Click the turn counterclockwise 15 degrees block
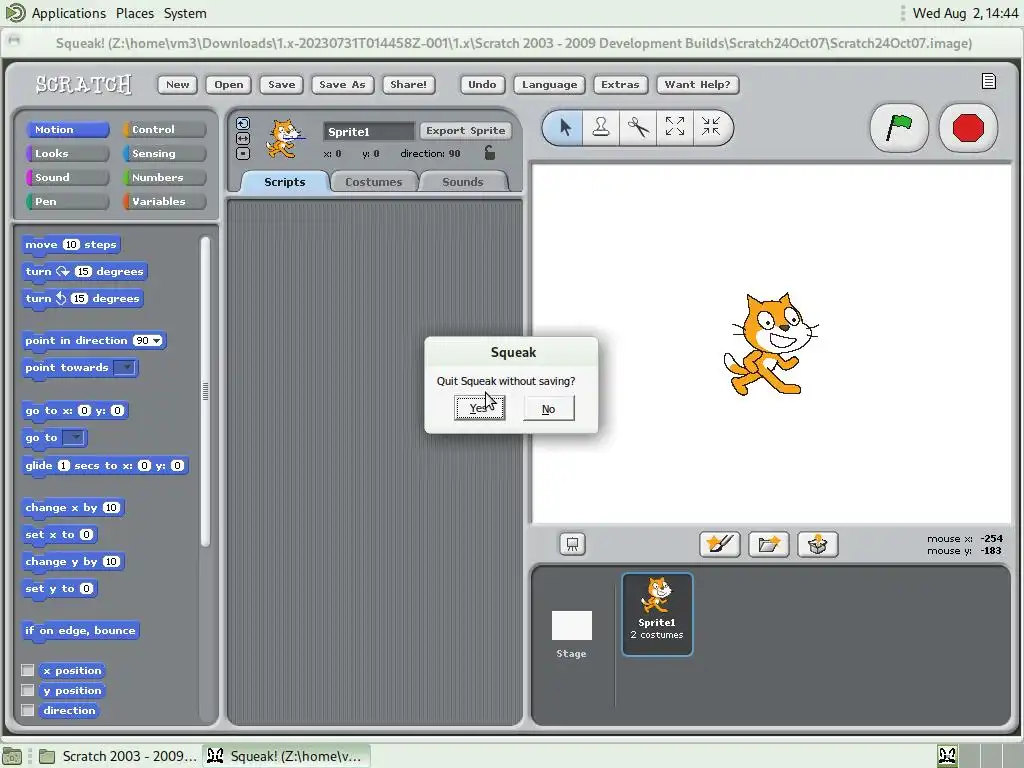The width and height of the screenshot is (1024, 768). (x=82, y=298)
